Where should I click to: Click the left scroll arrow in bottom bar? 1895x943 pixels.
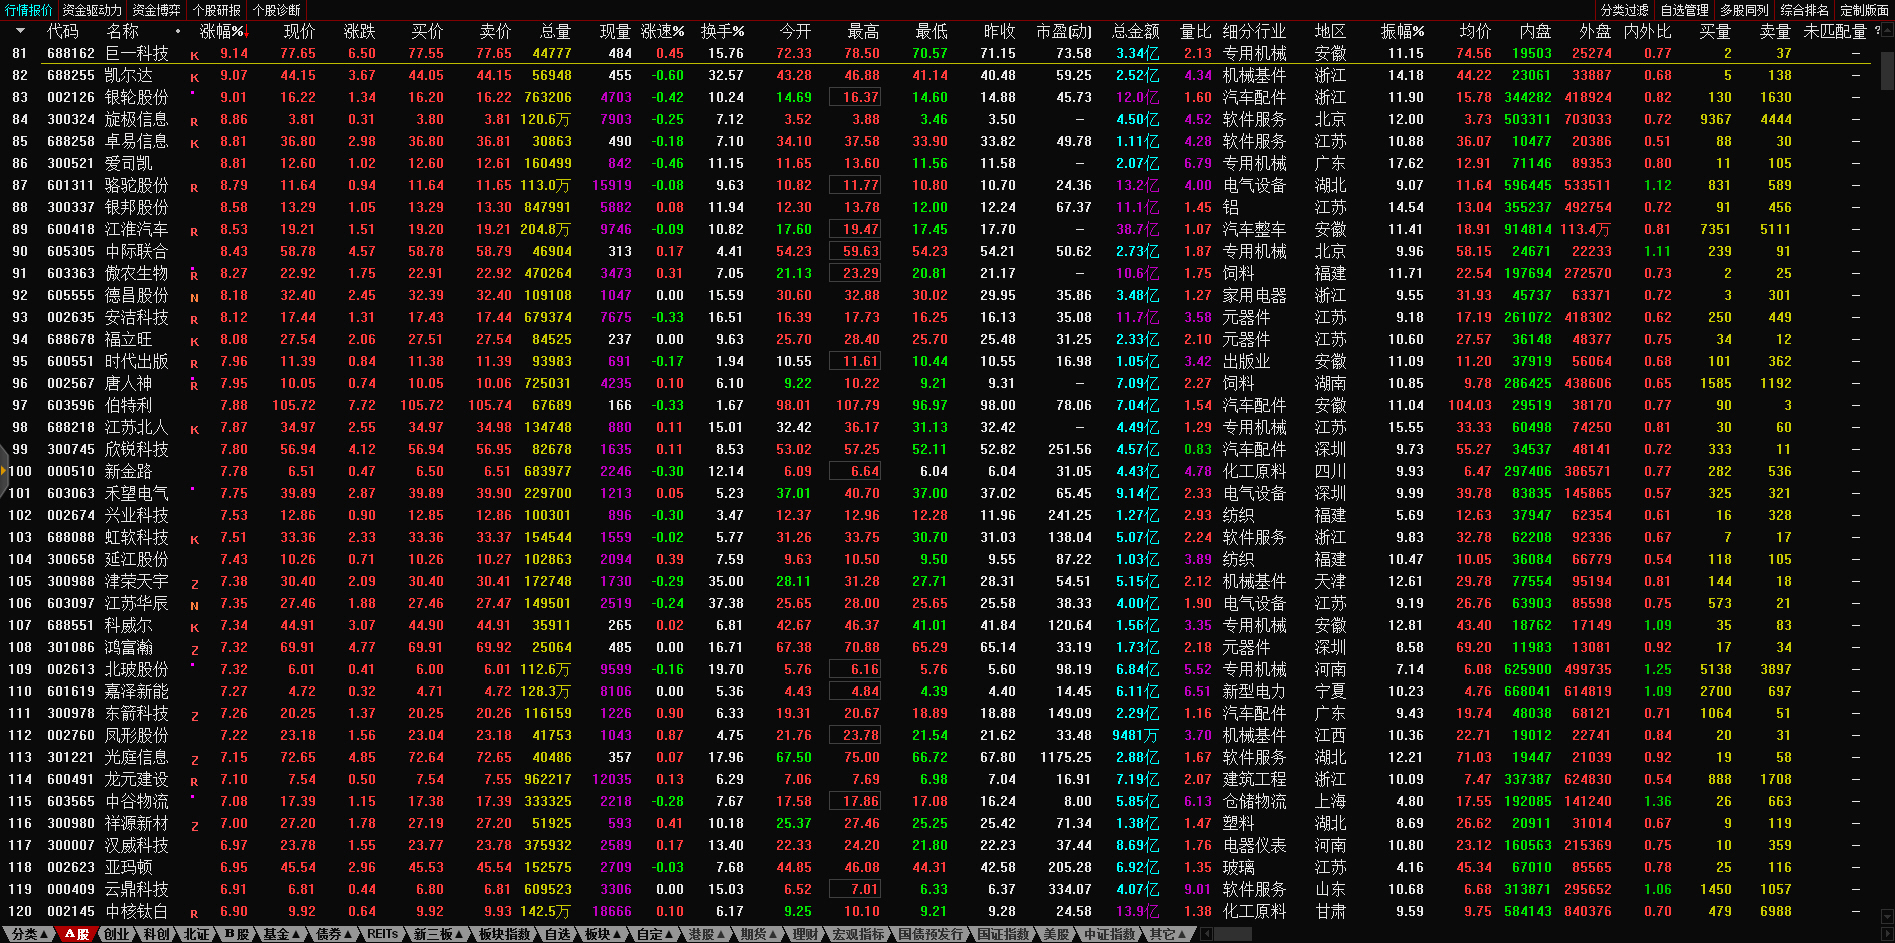[x=1206, y=934]
